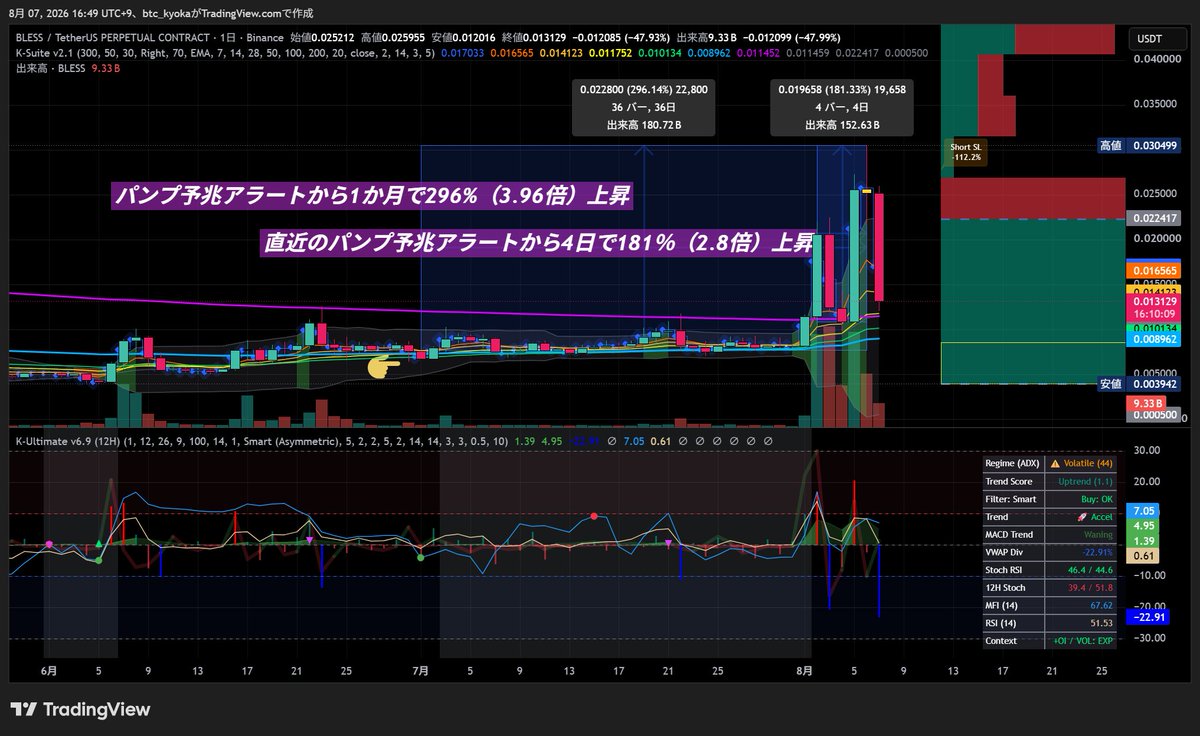Click the orange 0.016565 price axis label
1200x736 pixels.
tap(1152, 270)
